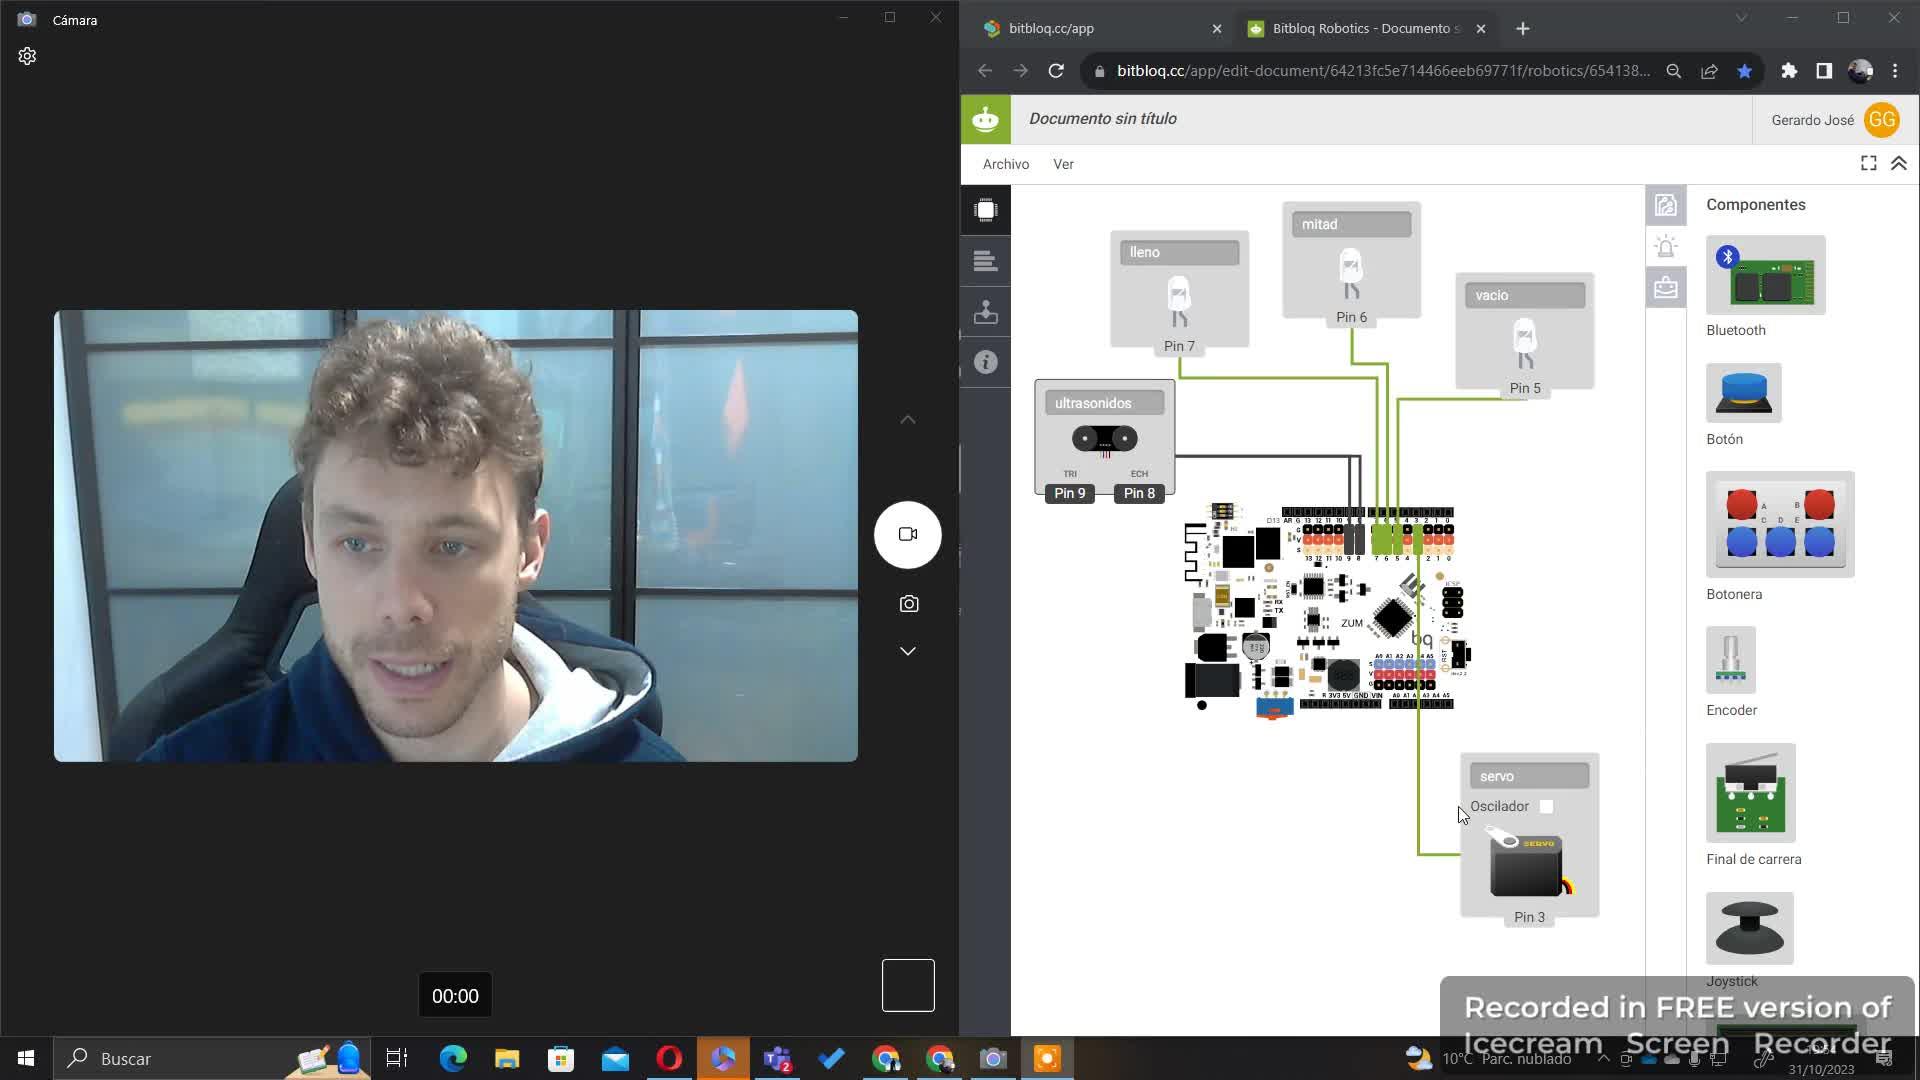The width and height of the screenshot is (1920, 1080).
Task: Click the Gerardo José user avatar
Action: 1881,120
